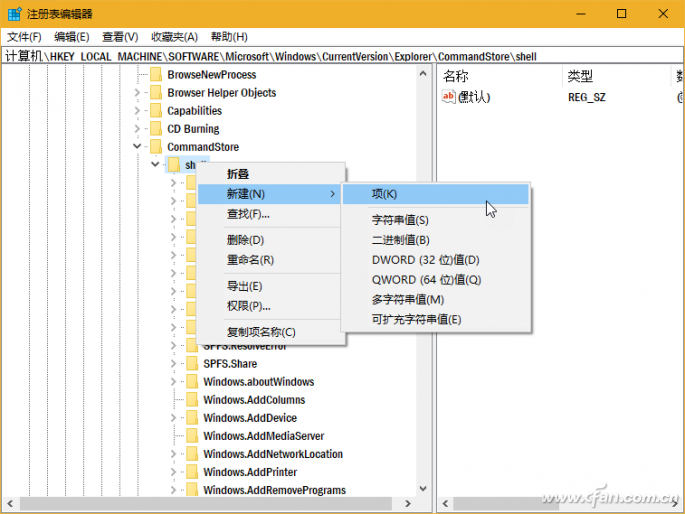685x514 pixels.
Task: Select the (默认) value name
Action: click(474, 97)
